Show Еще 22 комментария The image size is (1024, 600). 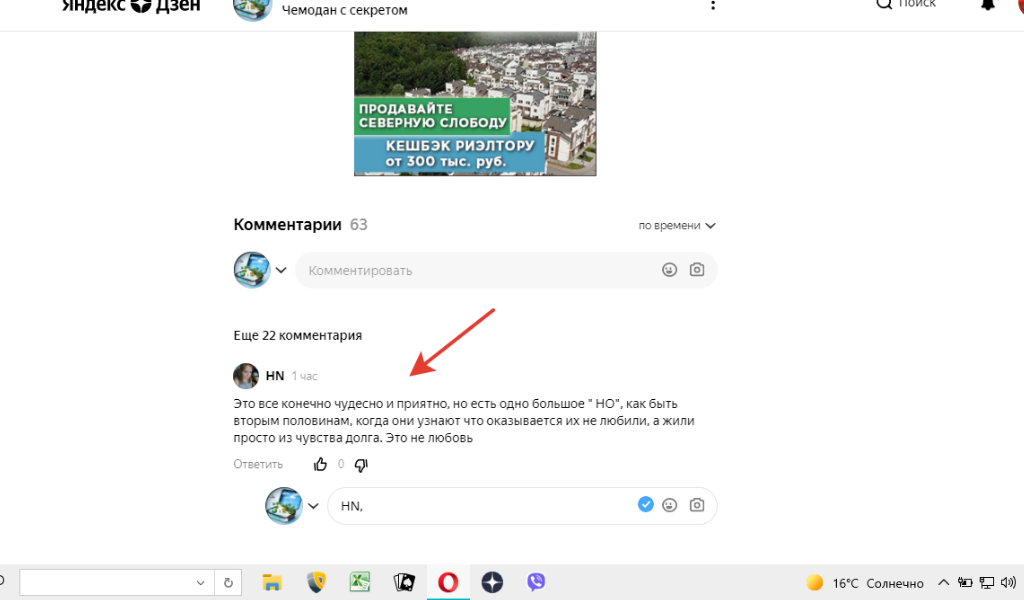click(298, 336)
